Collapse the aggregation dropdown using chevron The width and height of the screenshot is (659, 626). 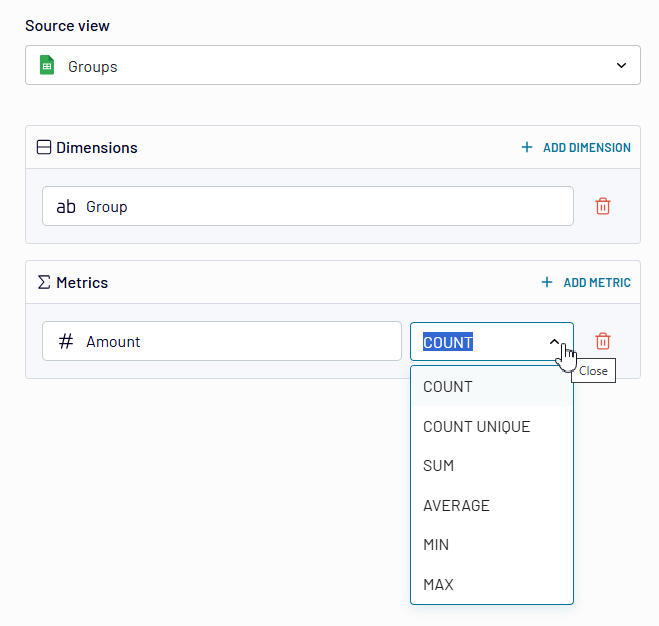pos(555,342)
